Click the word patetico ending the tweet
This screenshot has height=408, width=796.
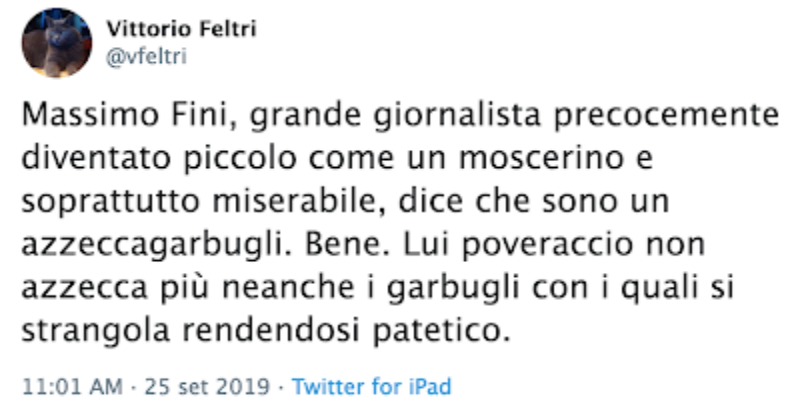click(441, 332)
